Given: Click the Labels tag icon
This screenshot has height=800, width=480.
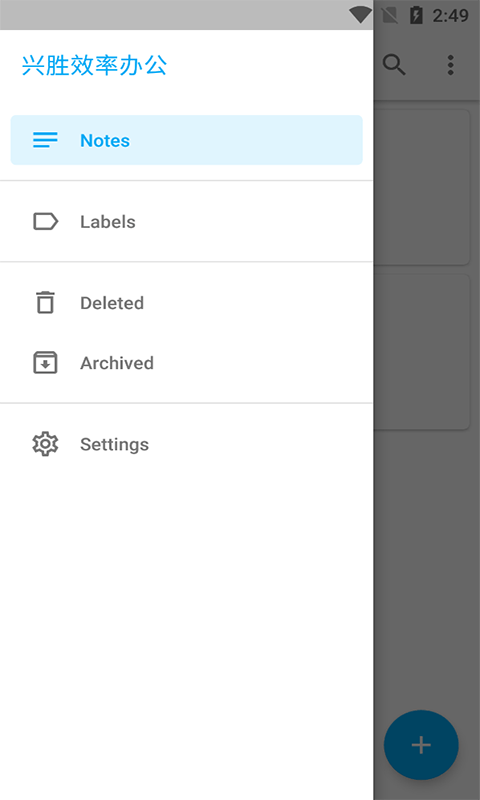Looking at the screenshot, I should (x=45, y=221).
